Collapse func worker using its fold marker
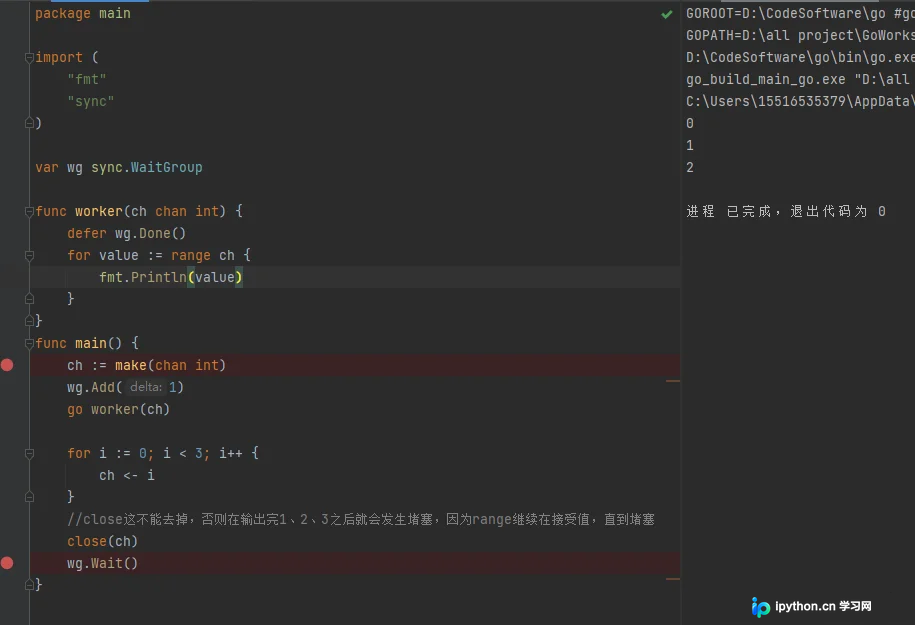 click(x=29, y=211)
